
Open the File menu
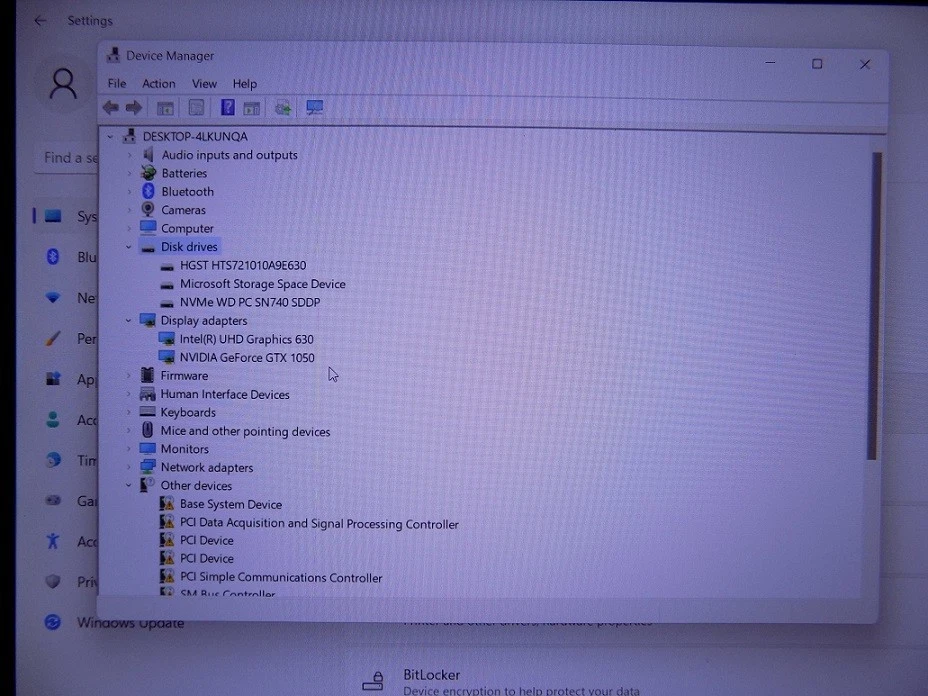pos(117,84)
